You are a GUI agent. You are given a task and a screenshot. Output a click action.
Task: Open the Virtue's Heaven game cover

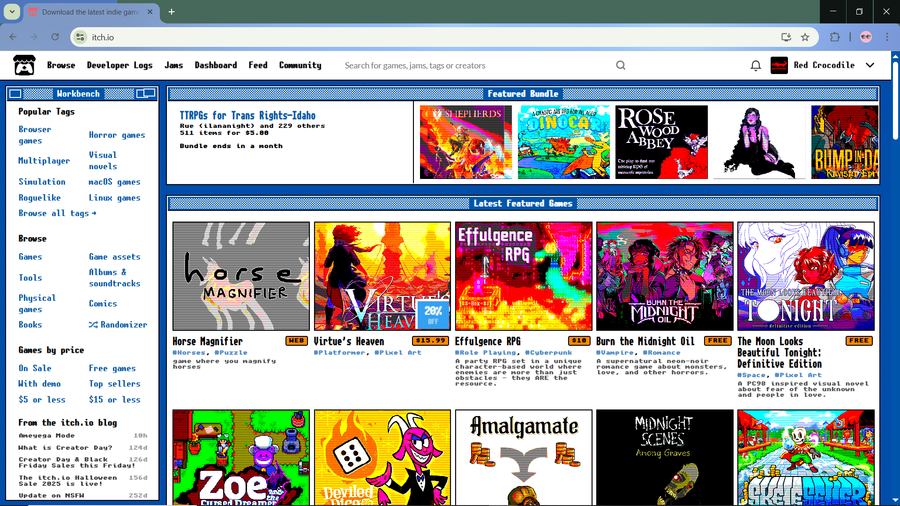tap(382, 276)
